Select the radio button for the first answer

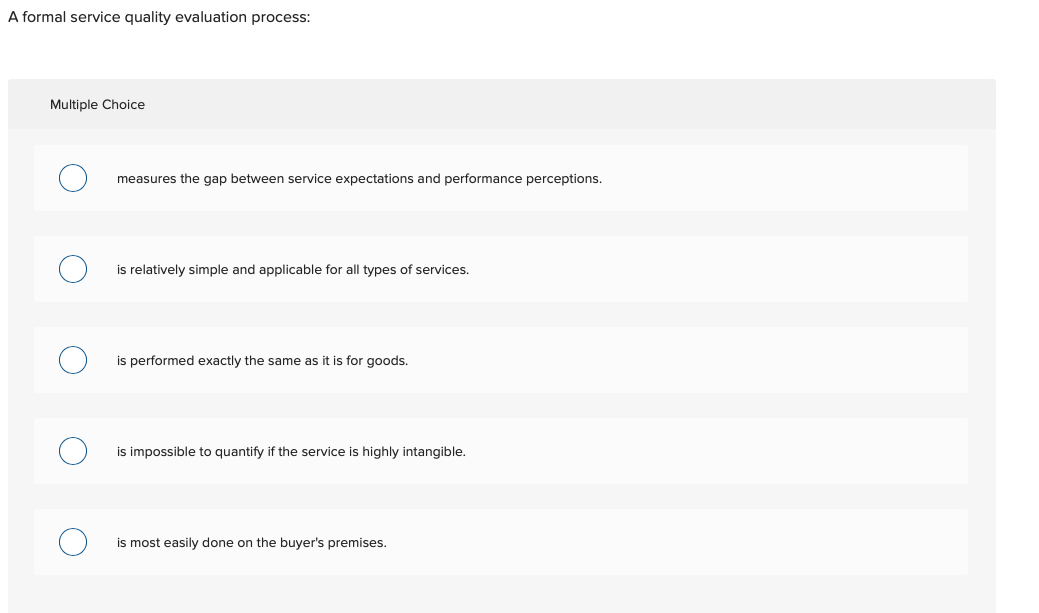[72, 177]
